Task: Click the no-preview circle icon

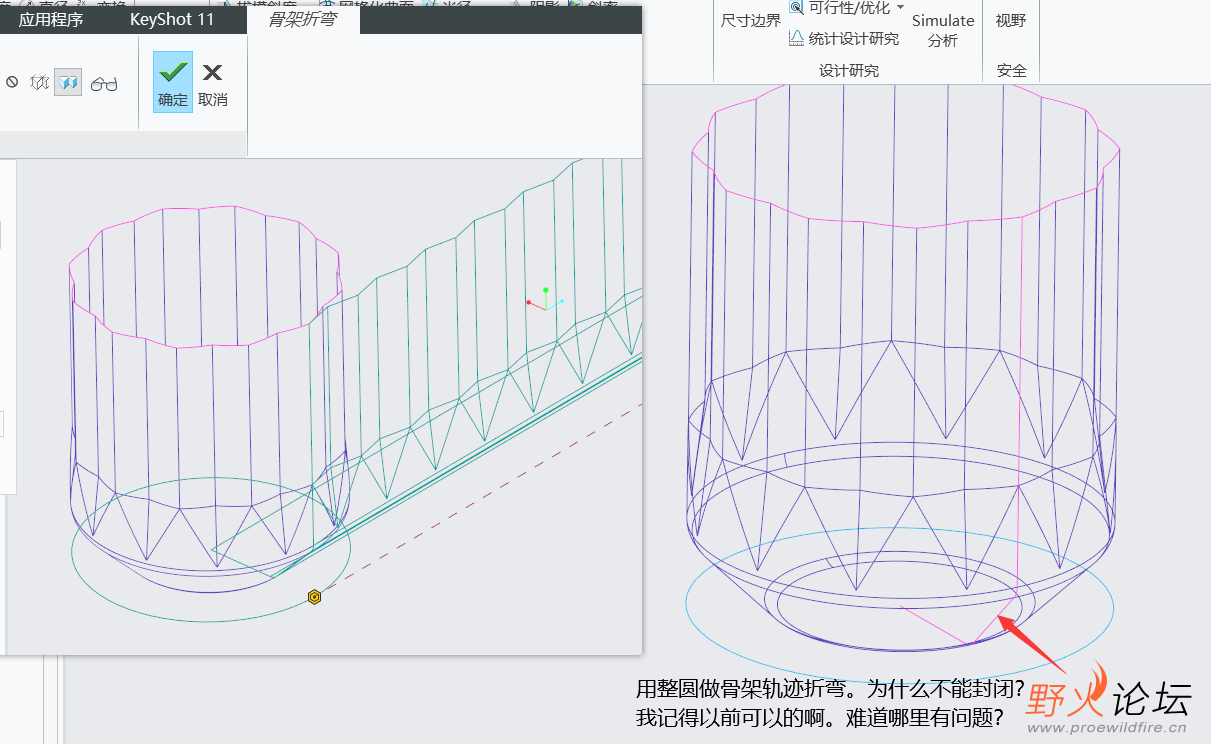Action: (x=12, y=83)
